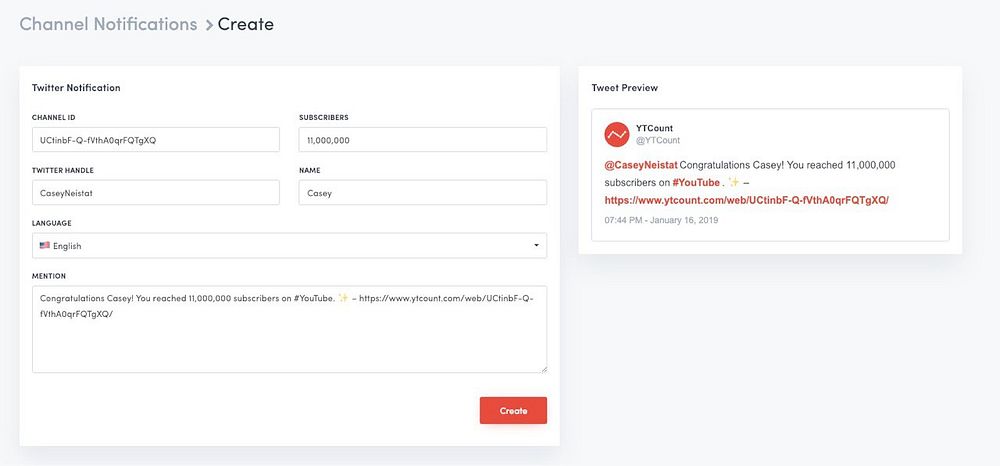The height and width of the screenshot is (466, 1000).
Task: Focus the Channel ID input field
Action: tap(155, 140)
